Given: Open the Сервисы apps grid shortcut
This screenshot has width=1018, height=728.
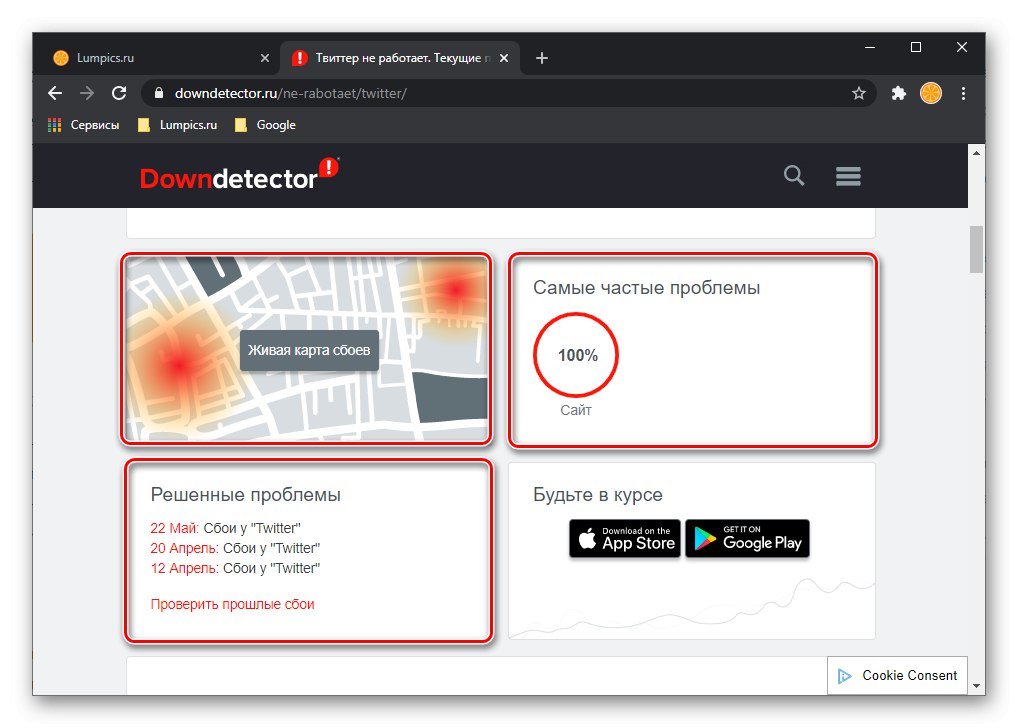Looking at the screenshot, I should point(84,125).
